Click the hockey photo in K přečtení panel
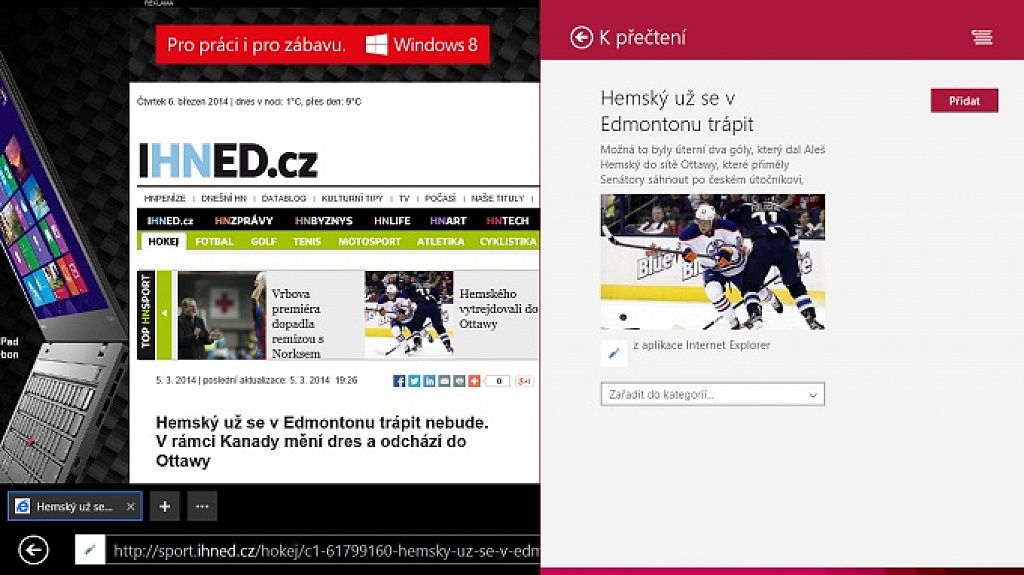1024x575 pixels. click(712, 261)
